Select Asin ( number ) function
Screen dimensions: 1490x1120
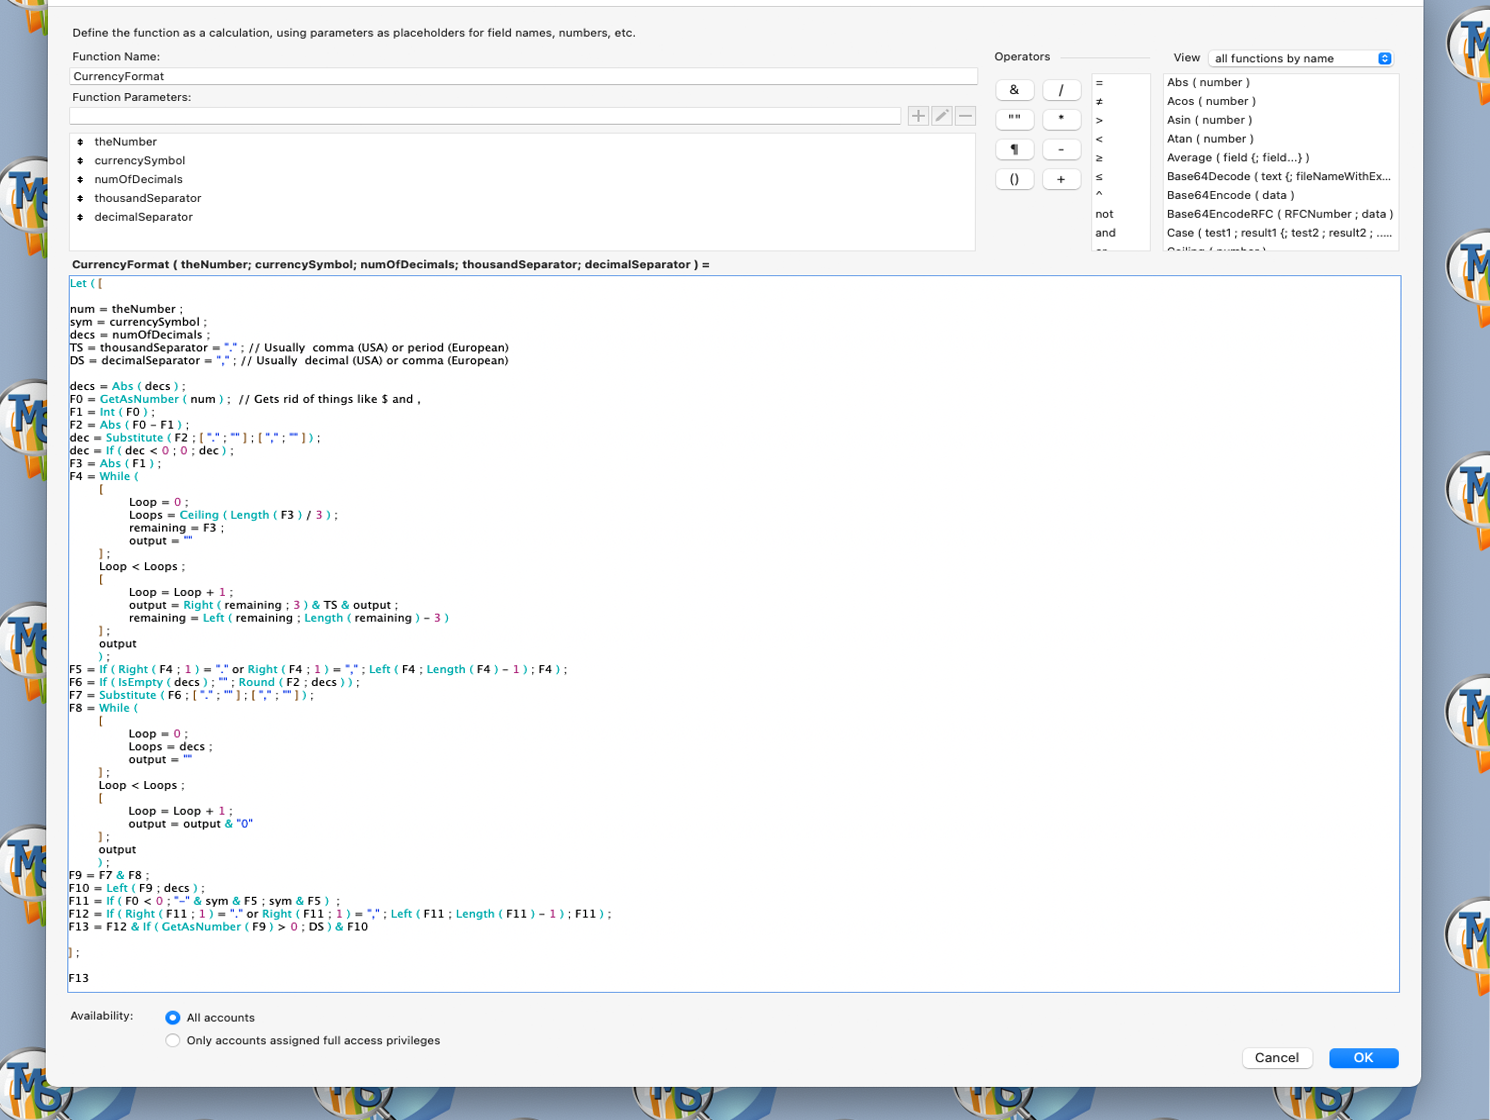click(x=1280, y=120)
